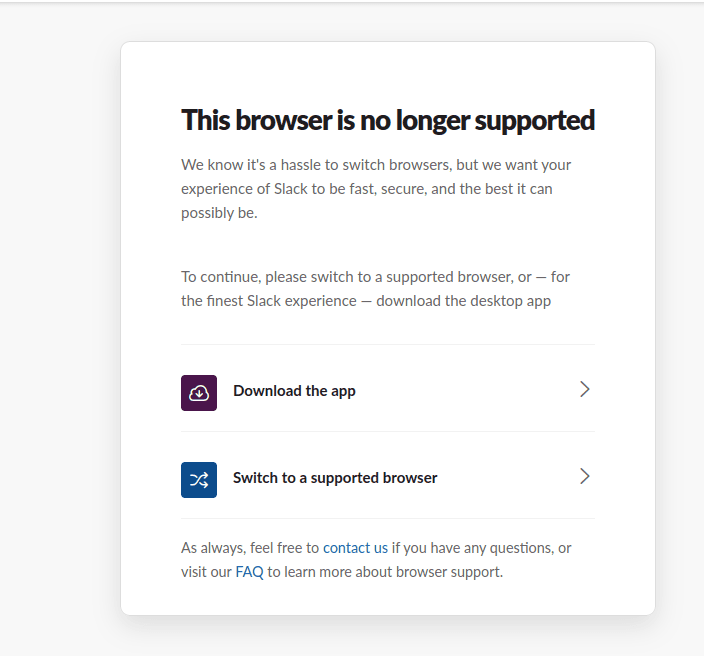The height and width of the screenshot is (656, 704).
Task: Follow the FAQ link about browser support
Action: click(x=249, y=572)
